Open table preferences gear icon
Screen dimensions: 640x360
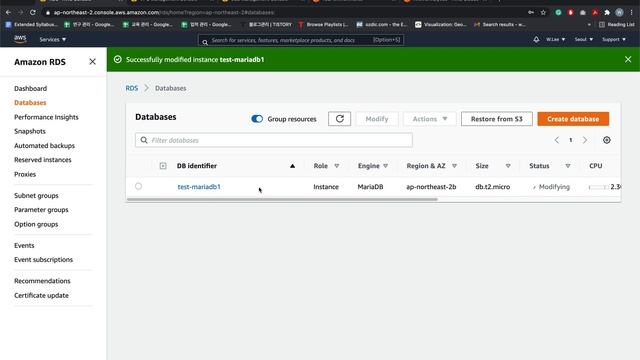tap(607, 140)
